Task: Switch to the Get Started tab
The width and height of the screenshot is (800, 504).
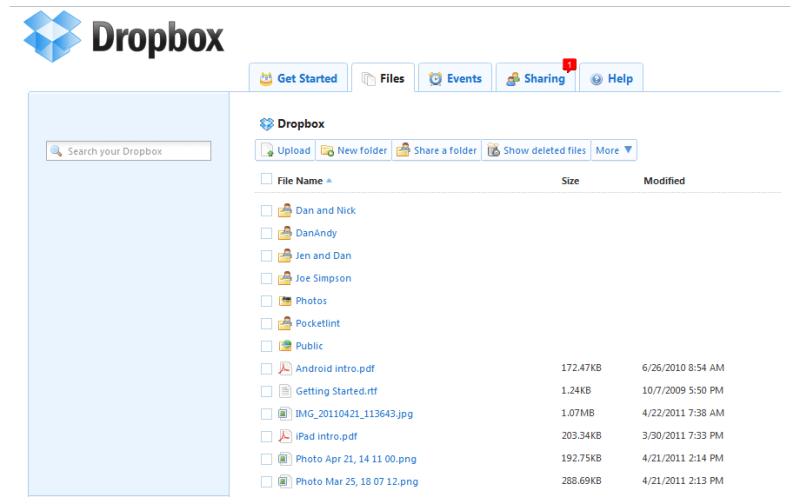Action: pos(298,78)
